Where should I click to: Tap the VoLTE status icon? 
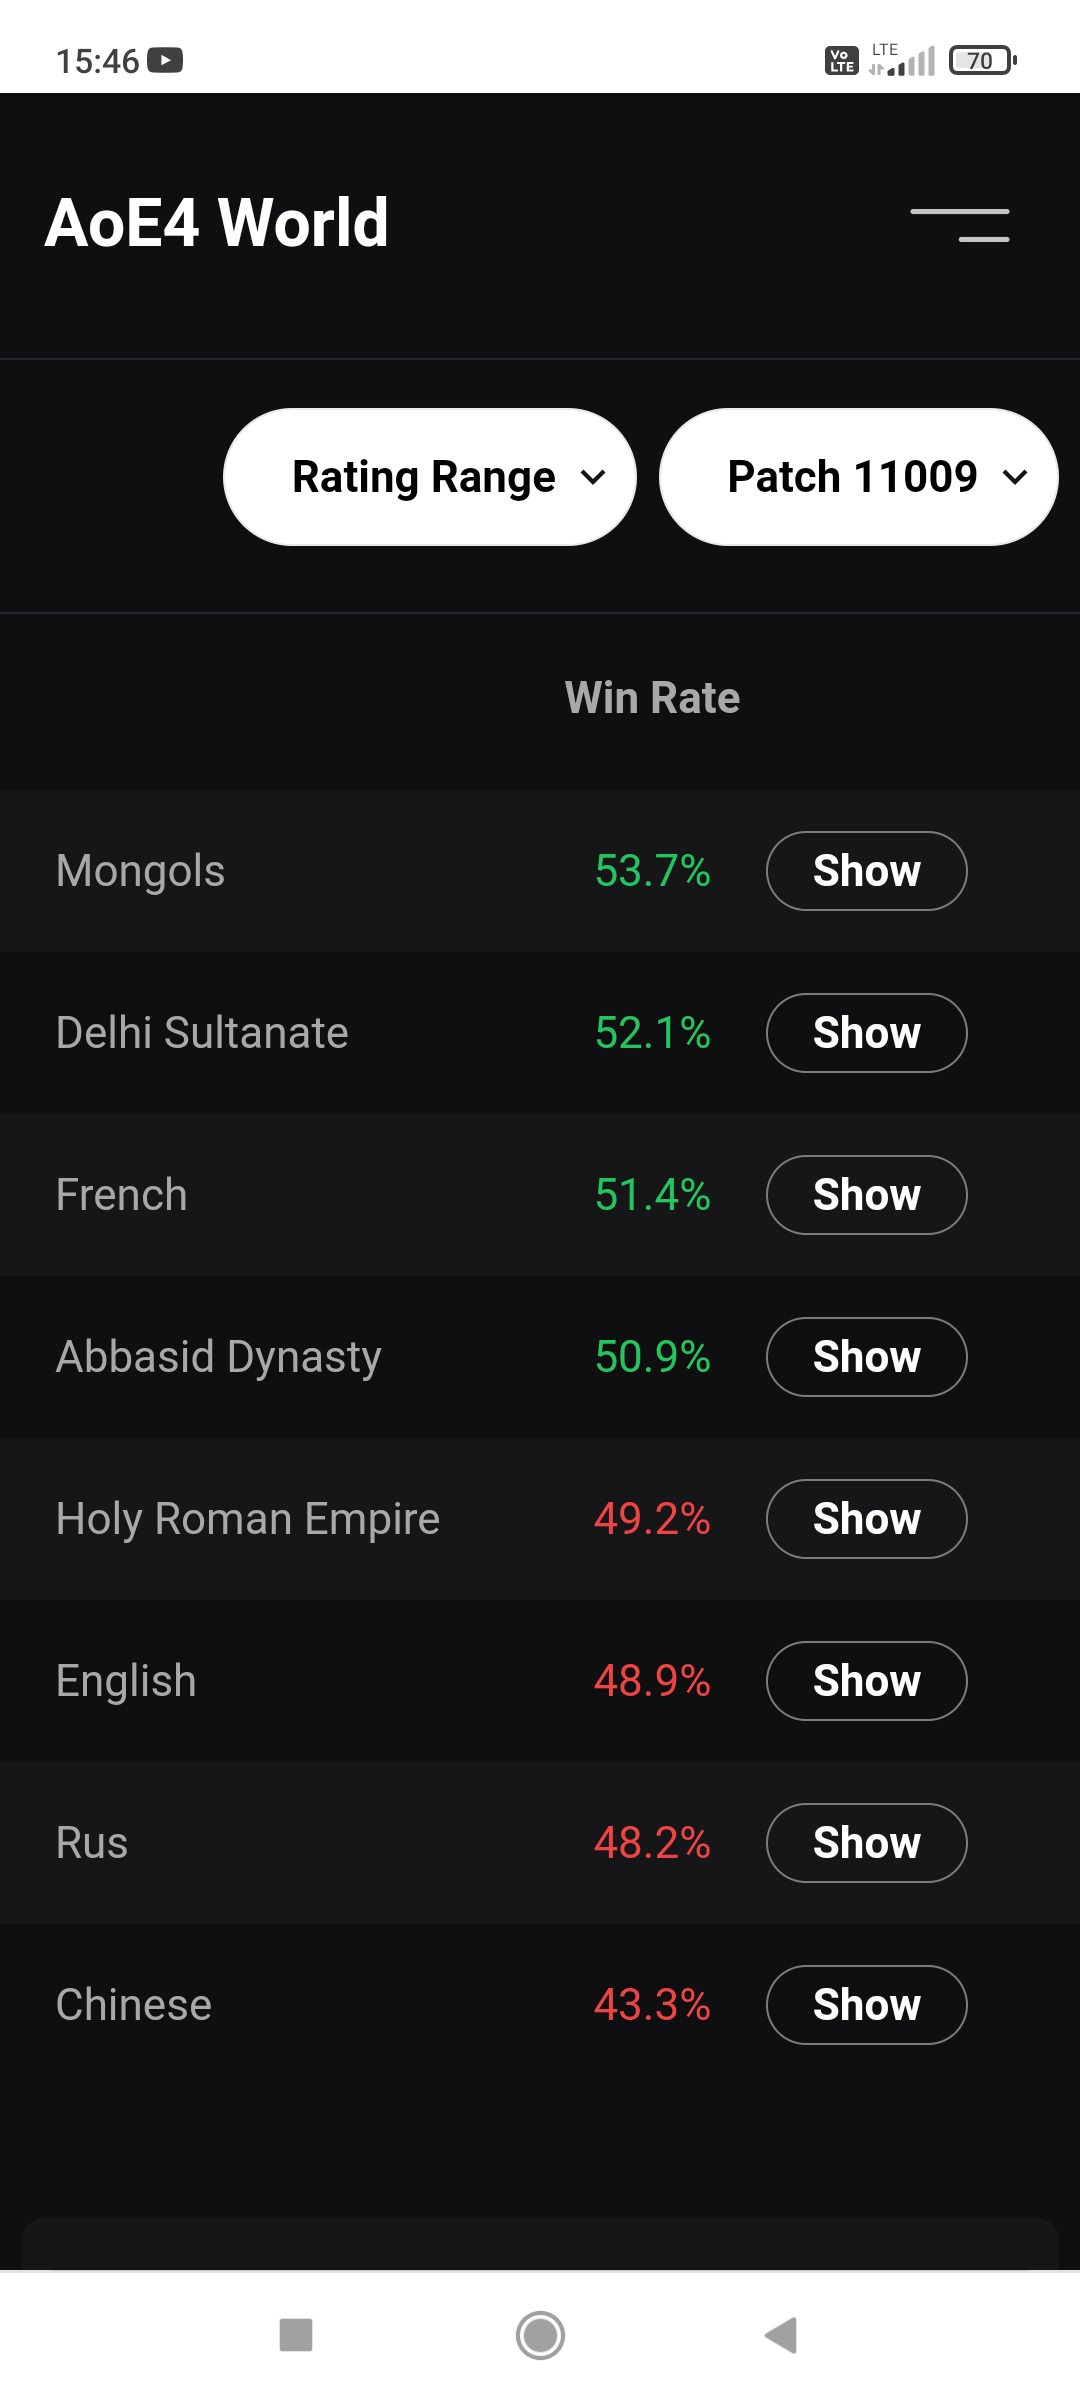tap(841, 61)
